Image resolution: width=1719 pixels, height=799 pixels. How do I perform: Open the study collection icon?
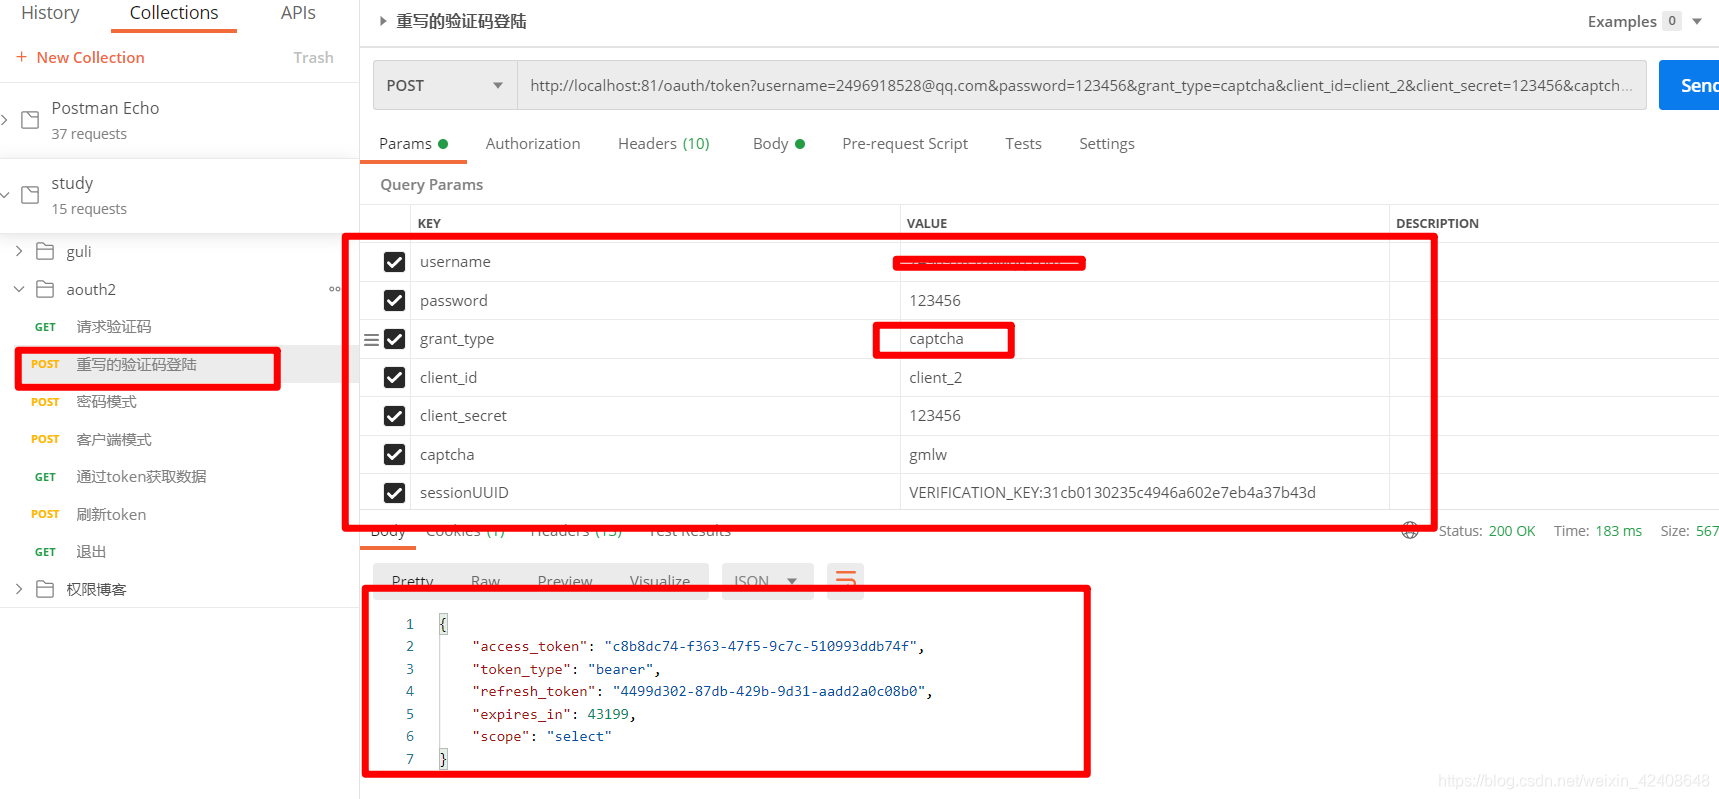pyautogui.click(x=30, y=195)
